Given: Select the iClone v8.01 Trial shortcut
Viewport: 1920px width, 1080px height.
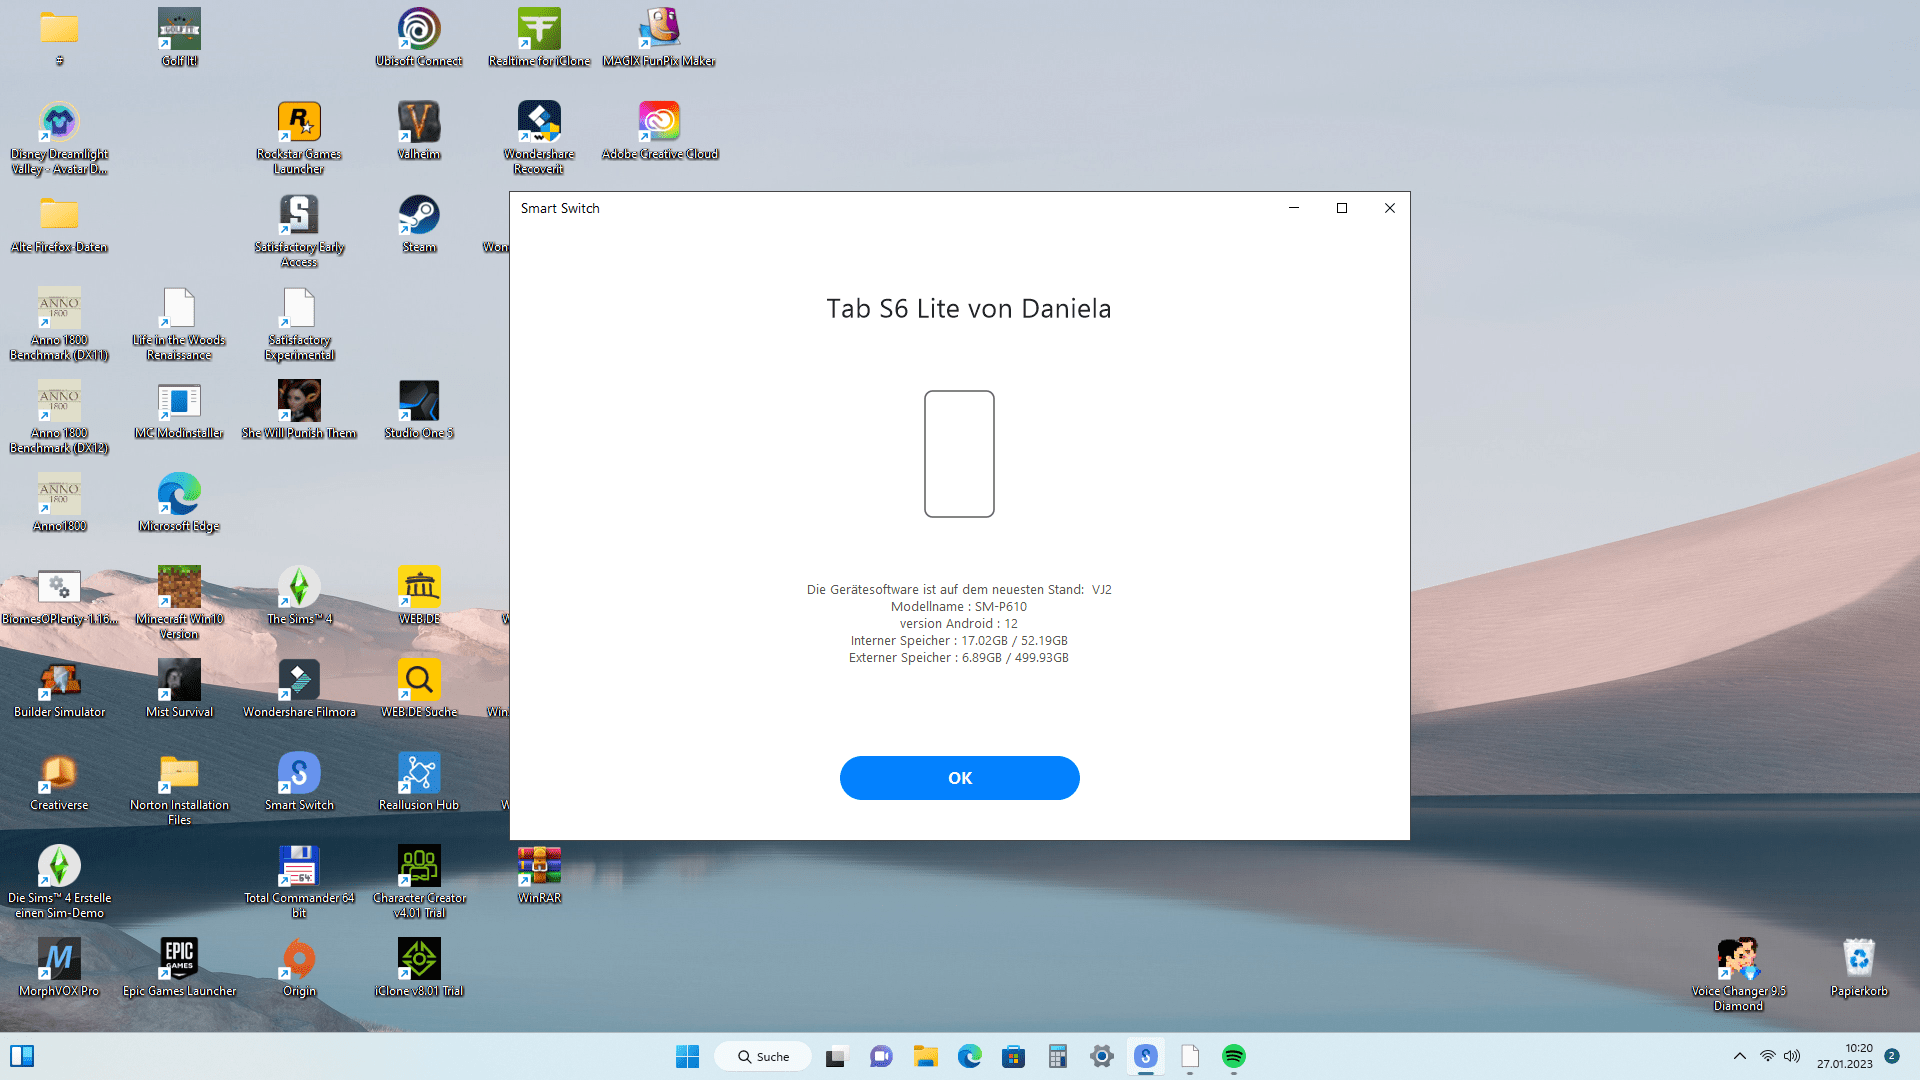Looking at the screenshot, I should (419, 968).
